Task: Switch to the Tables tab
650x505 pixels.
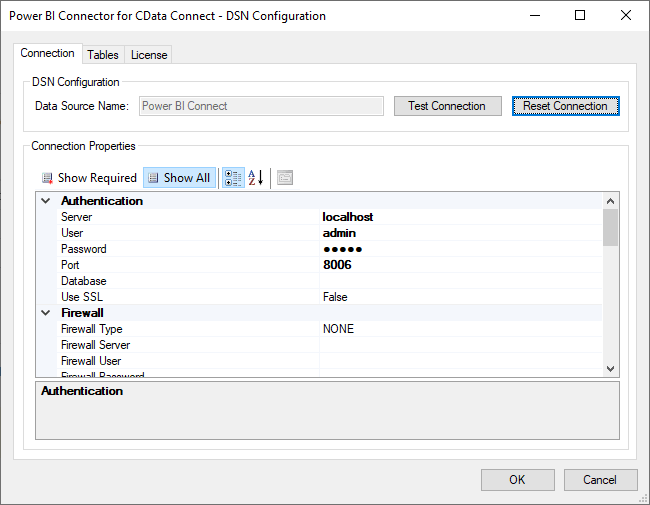Action: [x=102, y=55]
